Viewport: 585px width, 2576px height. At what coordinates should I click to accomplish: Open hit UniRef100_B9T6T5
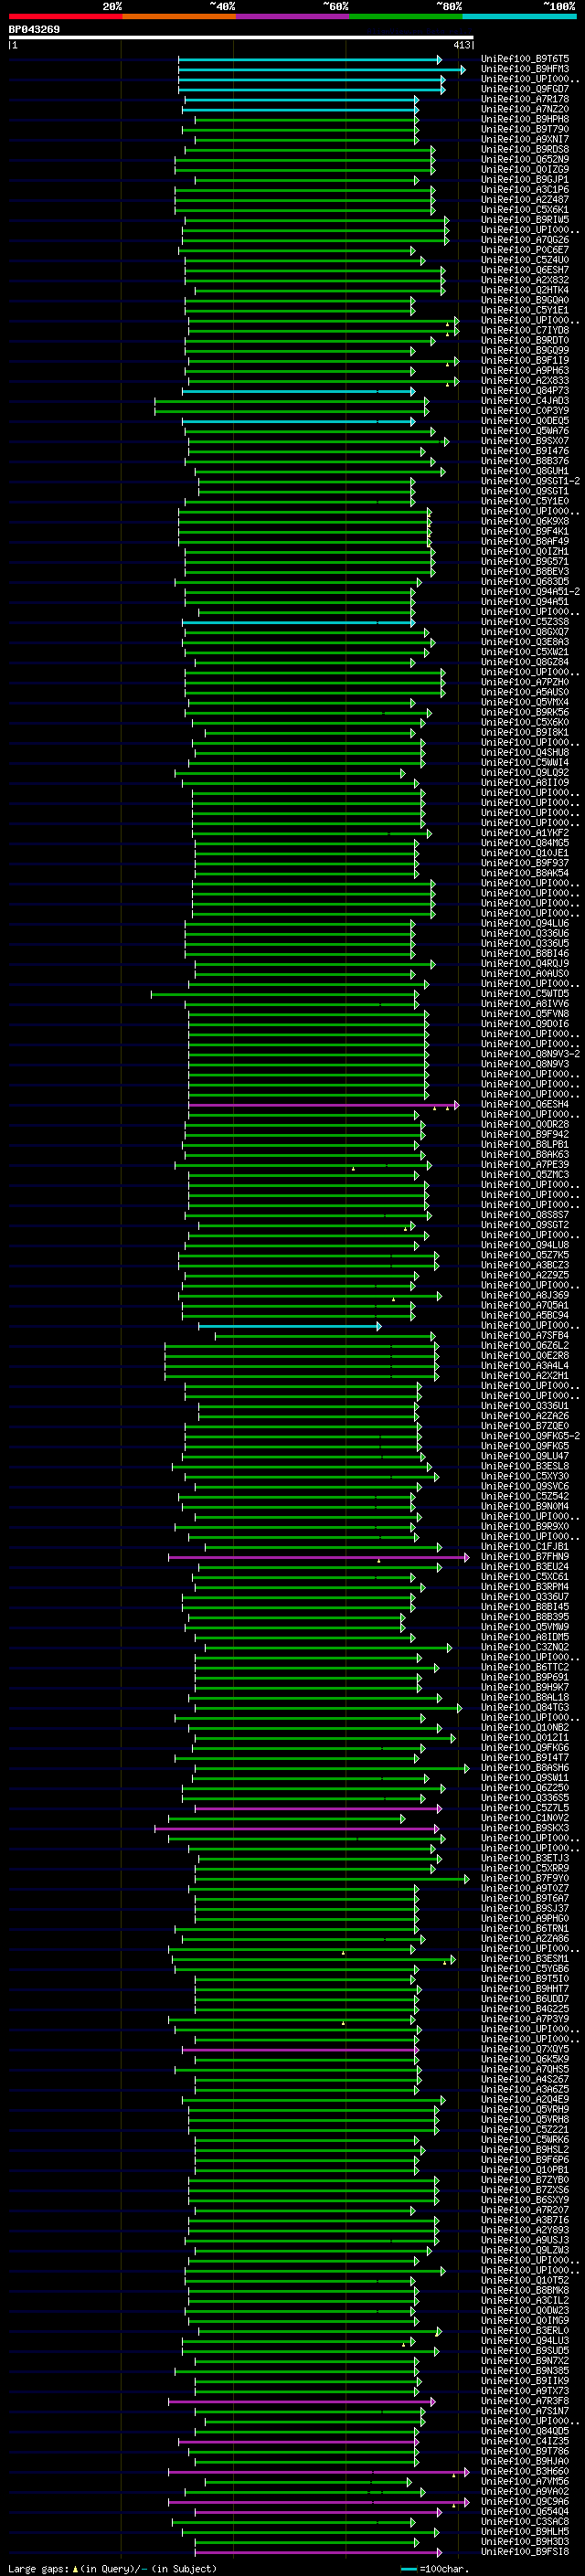525,59
